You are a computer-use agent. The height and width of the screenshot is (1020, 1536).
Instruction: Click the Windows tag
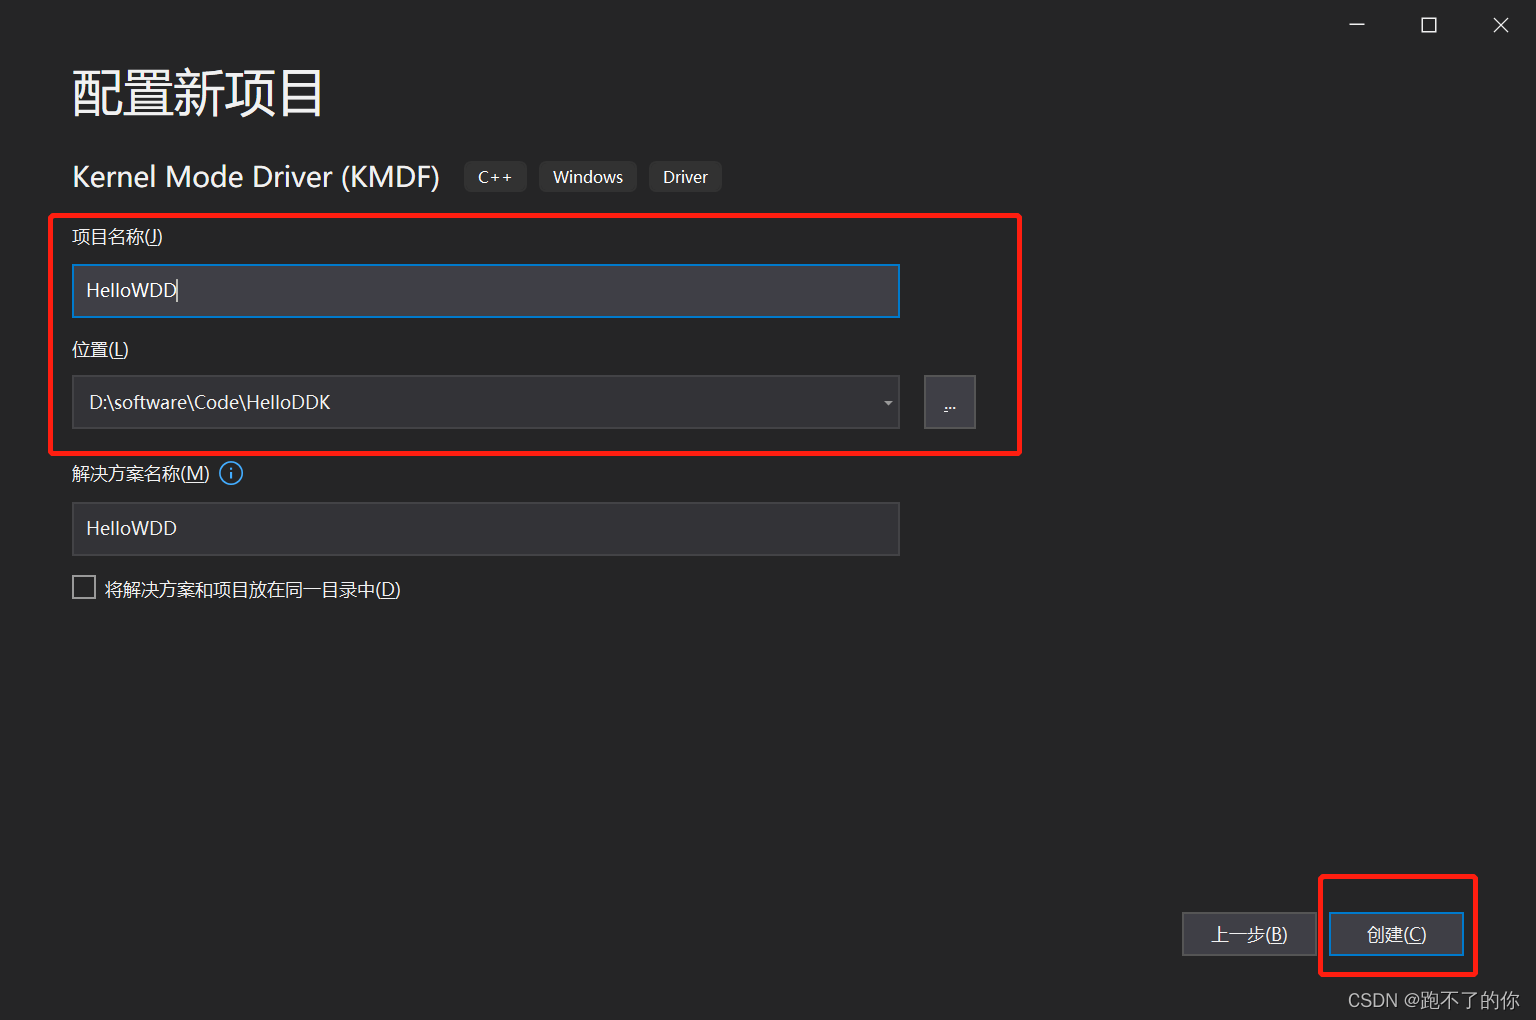(x=588, y=177)
